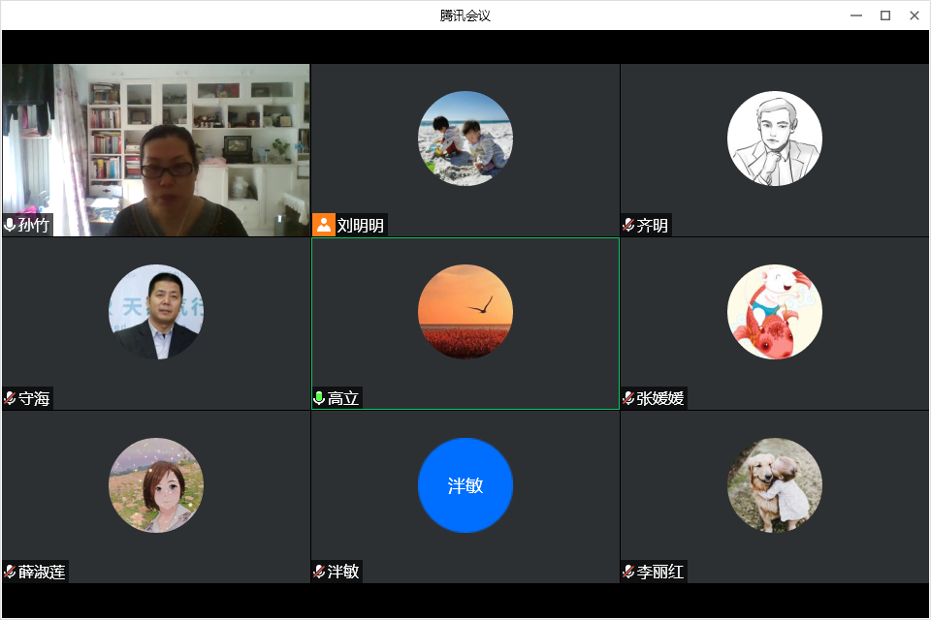This screenshot has height=620, width=932.
Task: Select 齐明's pencil sketch avatar
Action: (774, 138)
